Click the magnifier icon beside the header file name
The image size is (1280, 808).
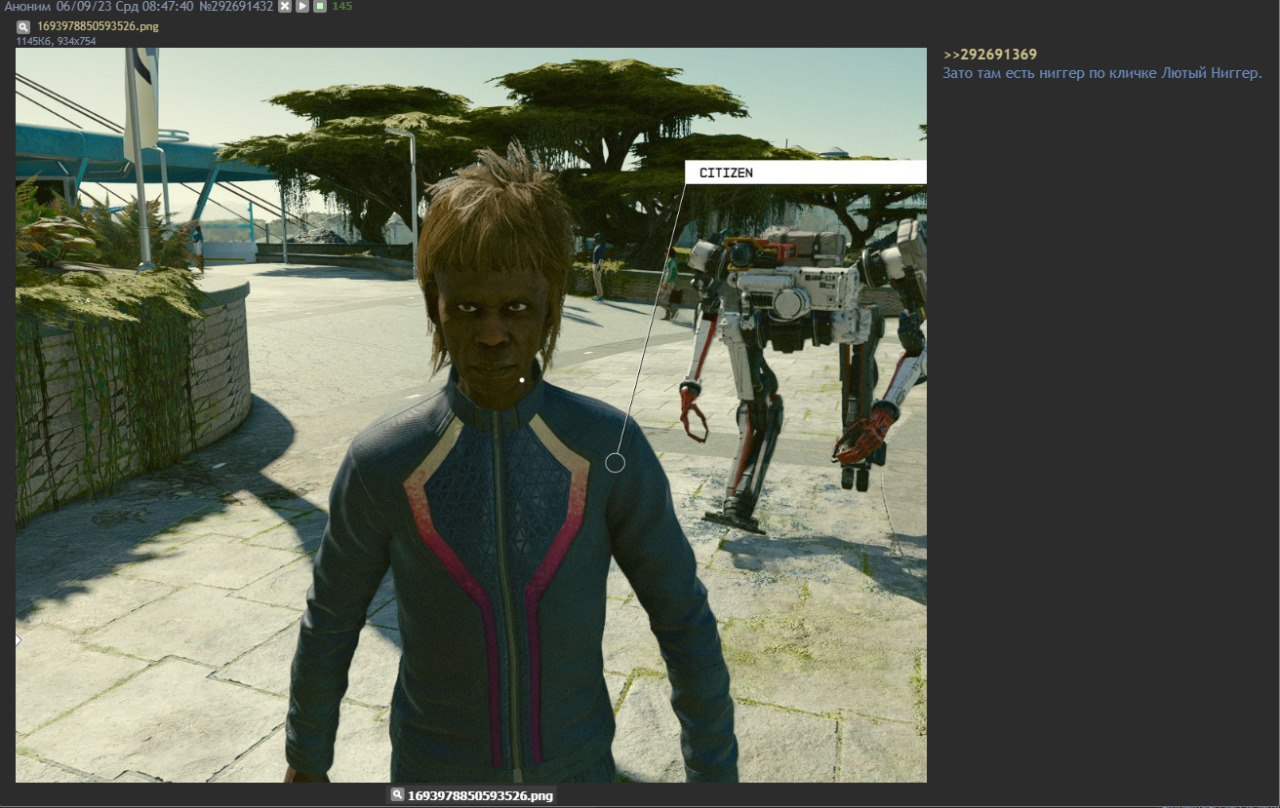pyautogui.click(x=23, y=27)
